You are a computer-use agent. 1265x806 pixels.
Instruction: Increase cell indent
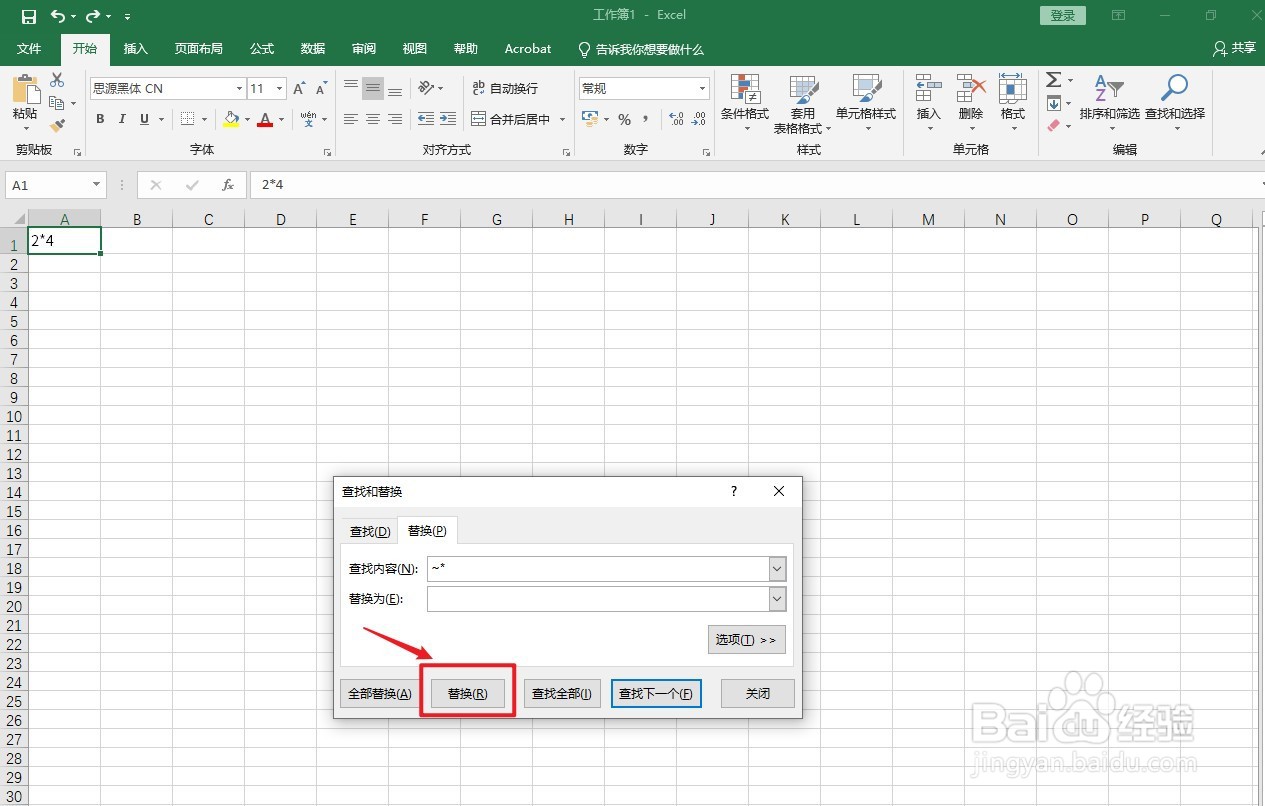pos(449,119)
